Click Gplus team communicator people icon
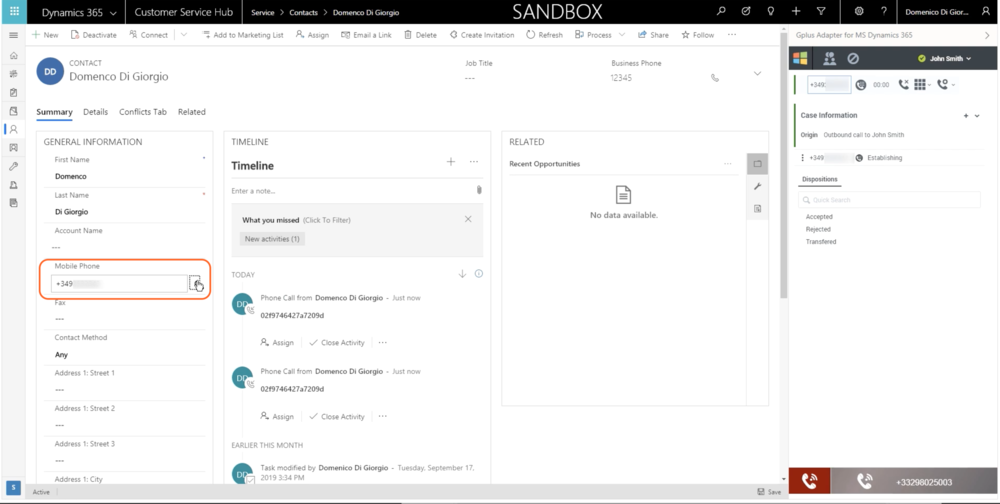The width and height of the screenshot is (1000, 504). pos(829,59)
